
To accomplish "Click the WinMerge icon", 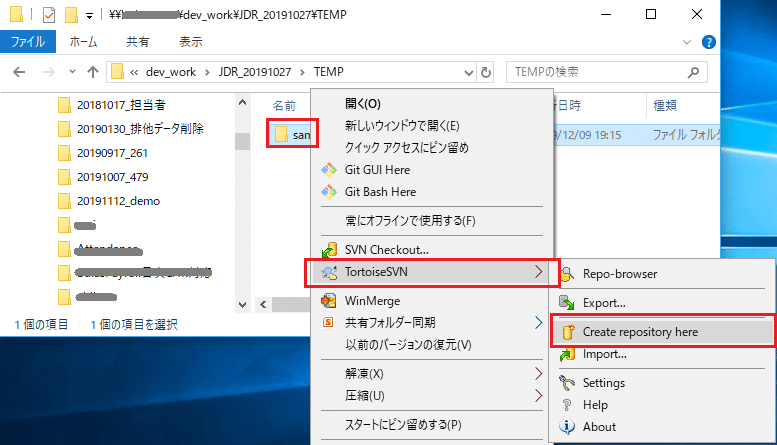I will tap(329, 301).
